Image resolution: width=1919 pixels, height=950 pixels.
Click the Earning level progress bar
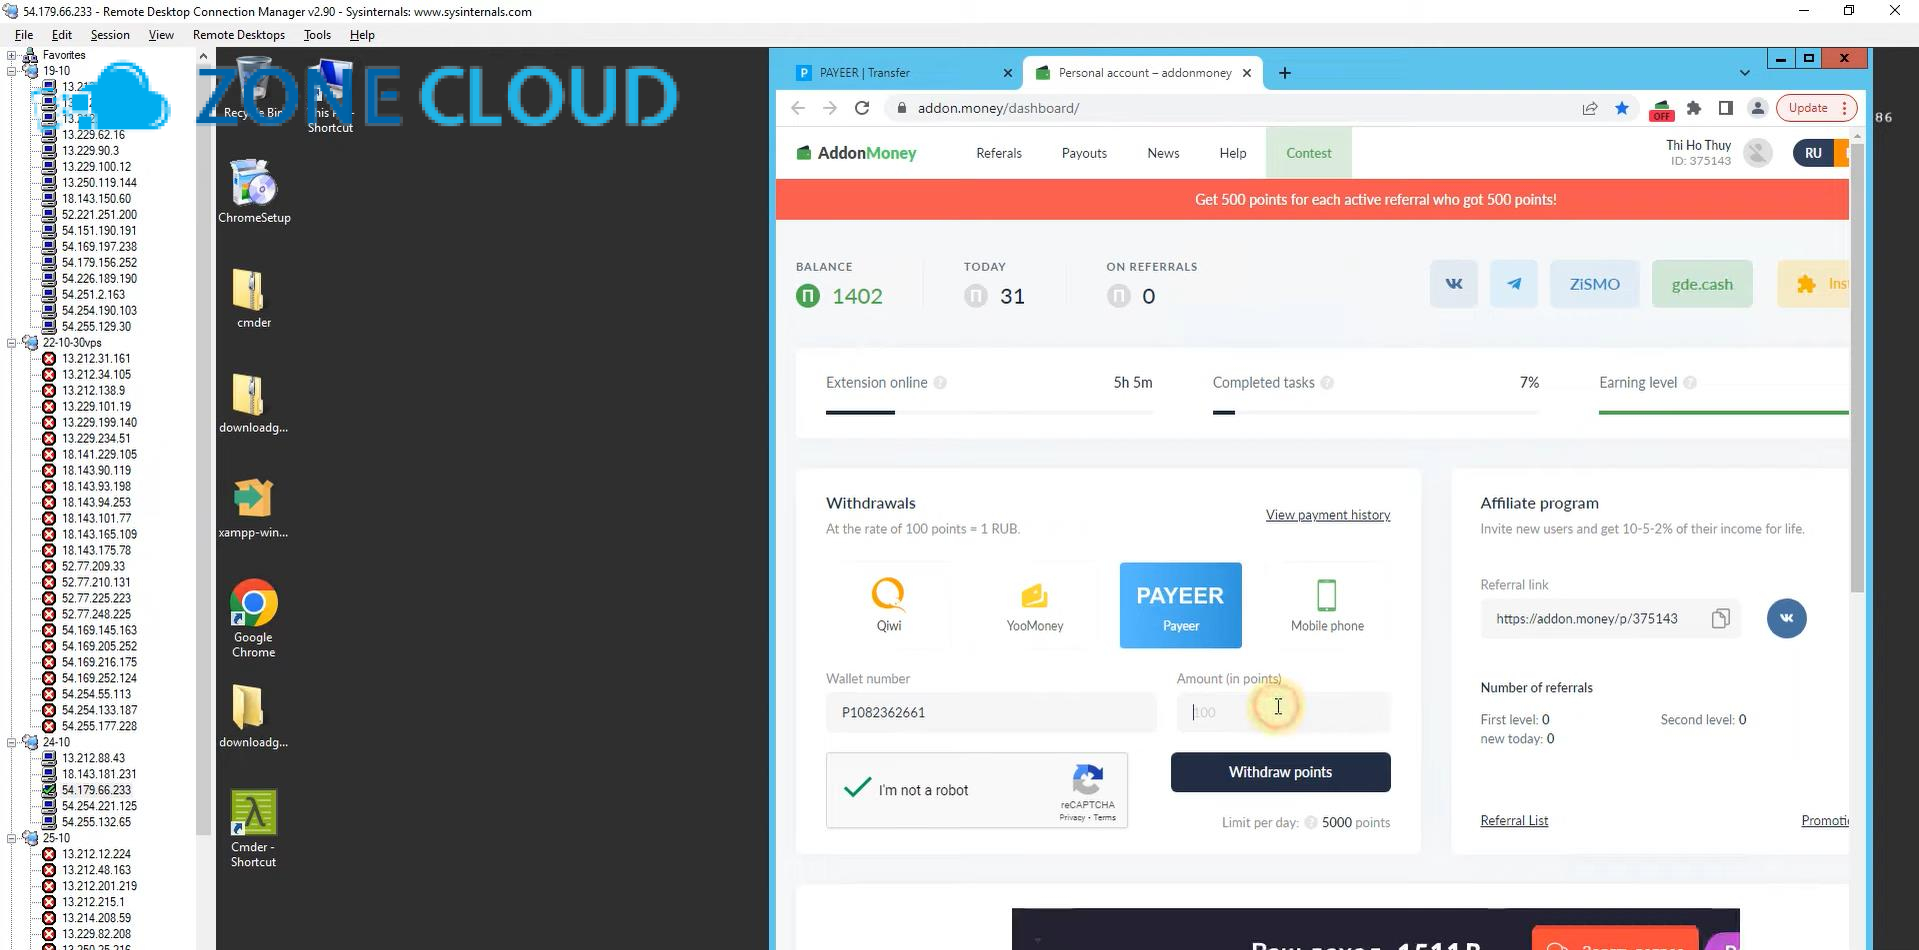click(1722, 410)
